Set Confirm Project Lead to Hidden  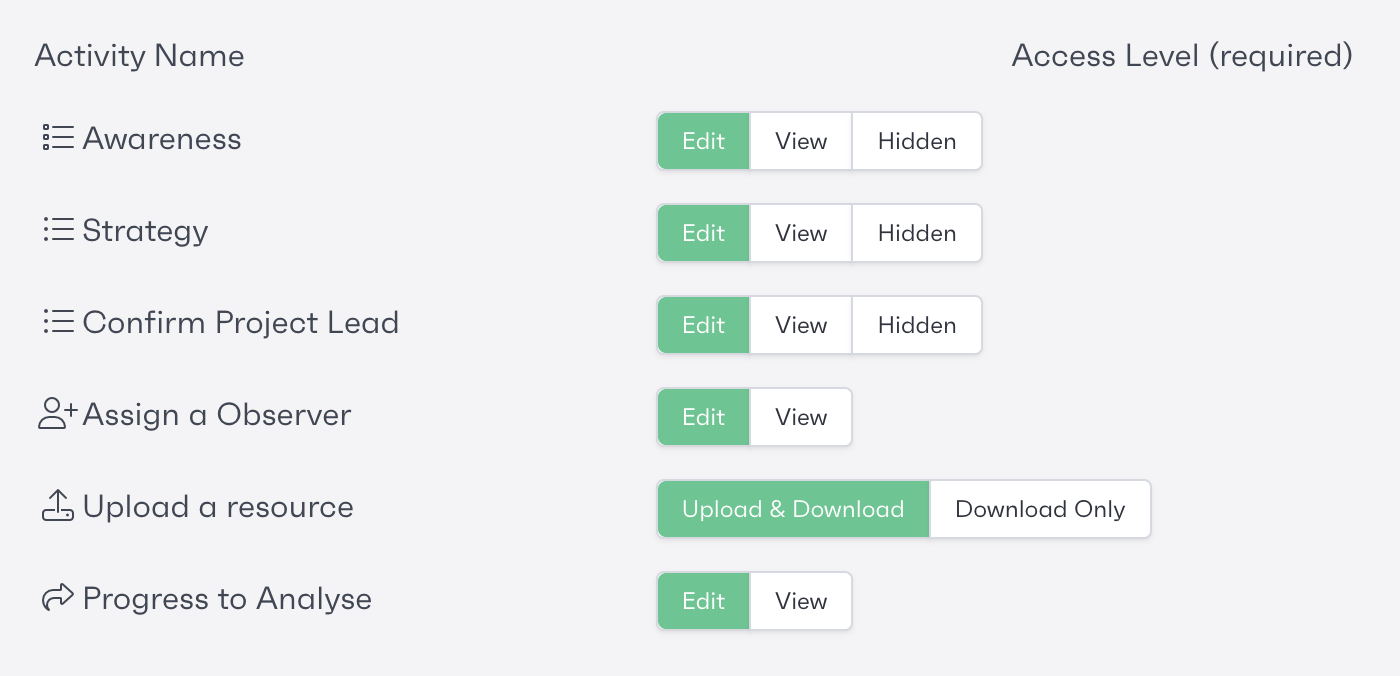tap(916, 325)
